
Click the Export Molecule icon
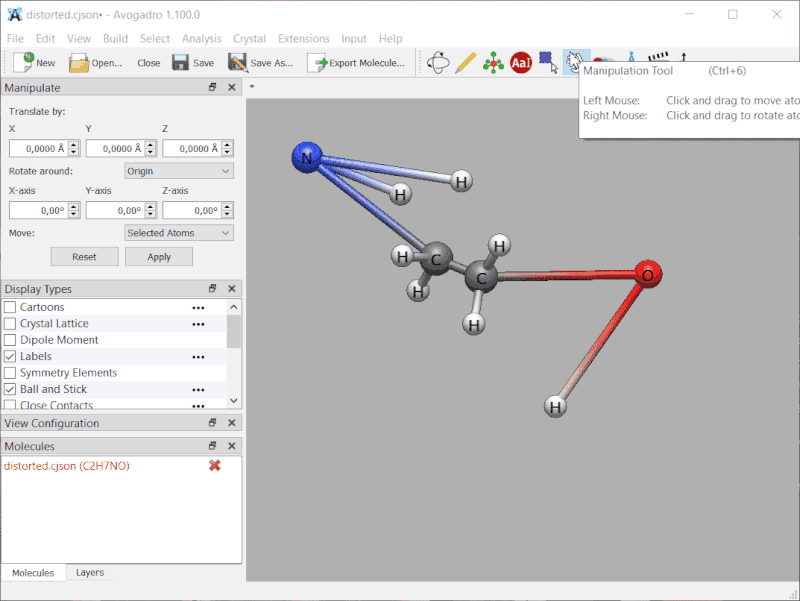tap(317, 63)
